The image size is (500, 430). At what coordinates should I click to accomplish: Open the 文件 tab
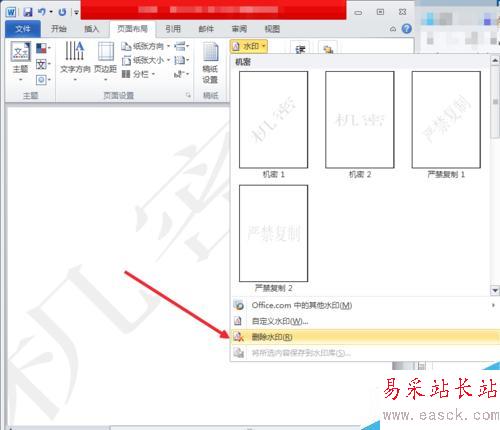click(x=23, y=29)
